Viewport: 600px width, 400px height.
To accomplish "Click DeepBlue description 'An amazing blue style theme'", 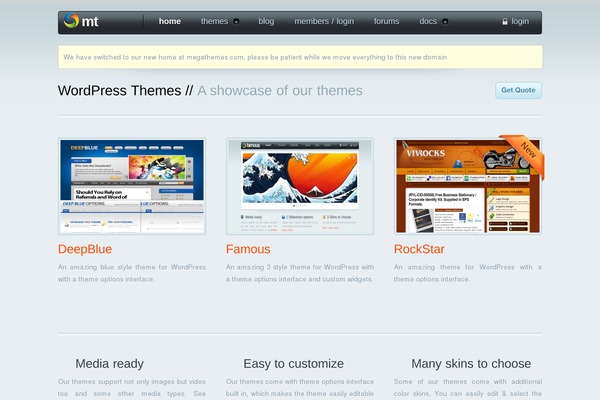I will pos(132,273).
